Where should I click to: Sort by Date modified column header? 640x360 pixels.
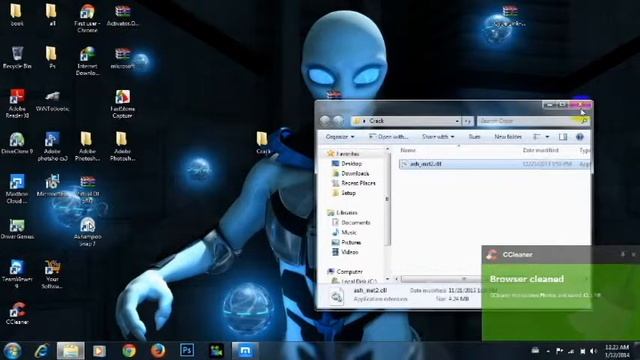point(540,150)
